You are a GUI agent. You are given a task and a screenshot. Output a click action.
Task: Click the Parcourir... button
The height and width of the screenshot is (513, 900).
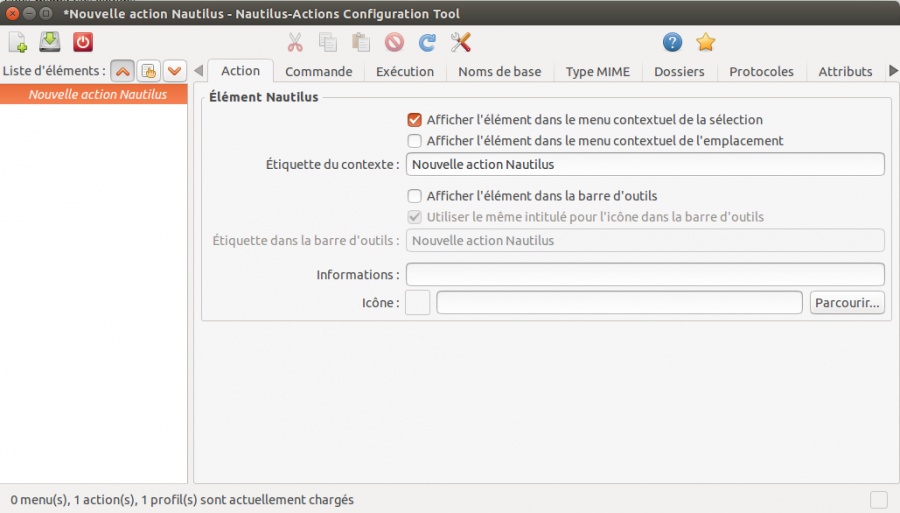(847, 302)
